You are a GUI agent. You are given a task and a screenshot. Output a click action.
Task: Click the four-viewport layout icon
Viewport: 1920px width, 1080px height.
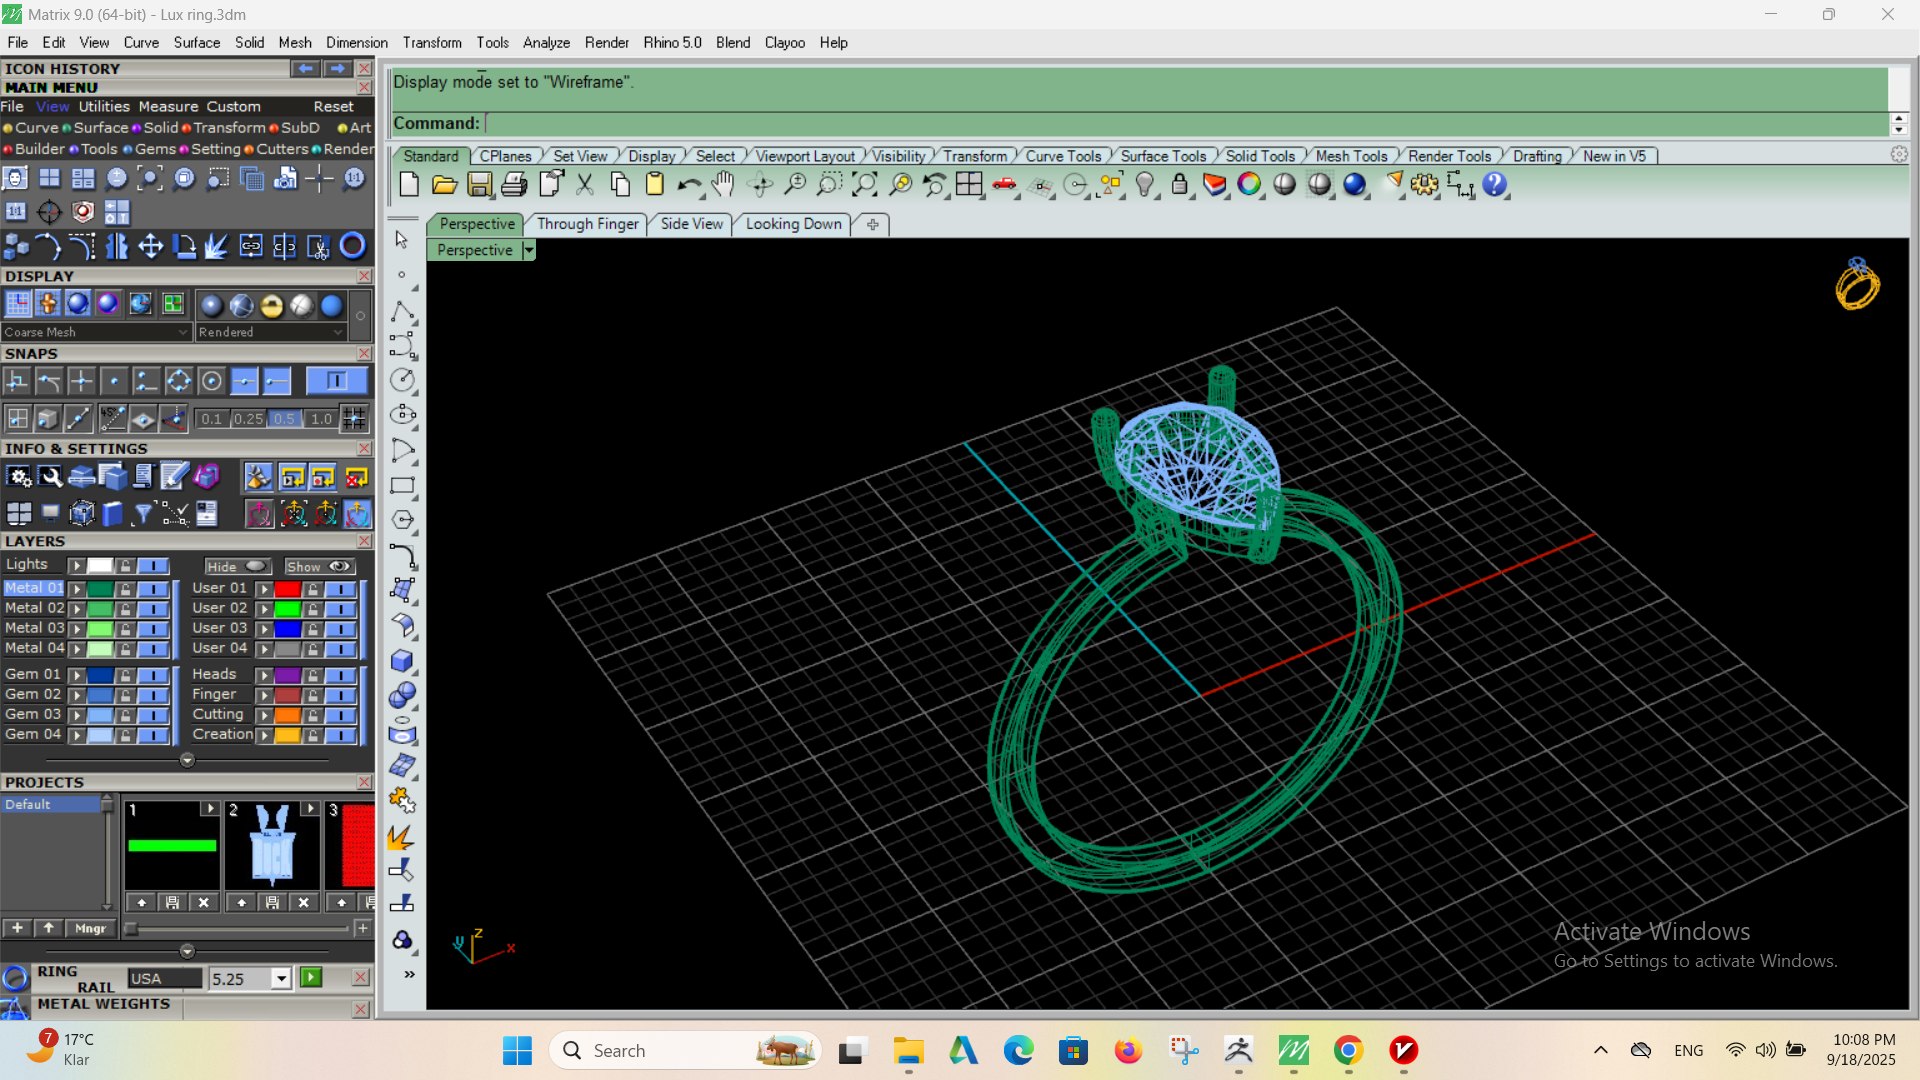[x=969, y=185]
